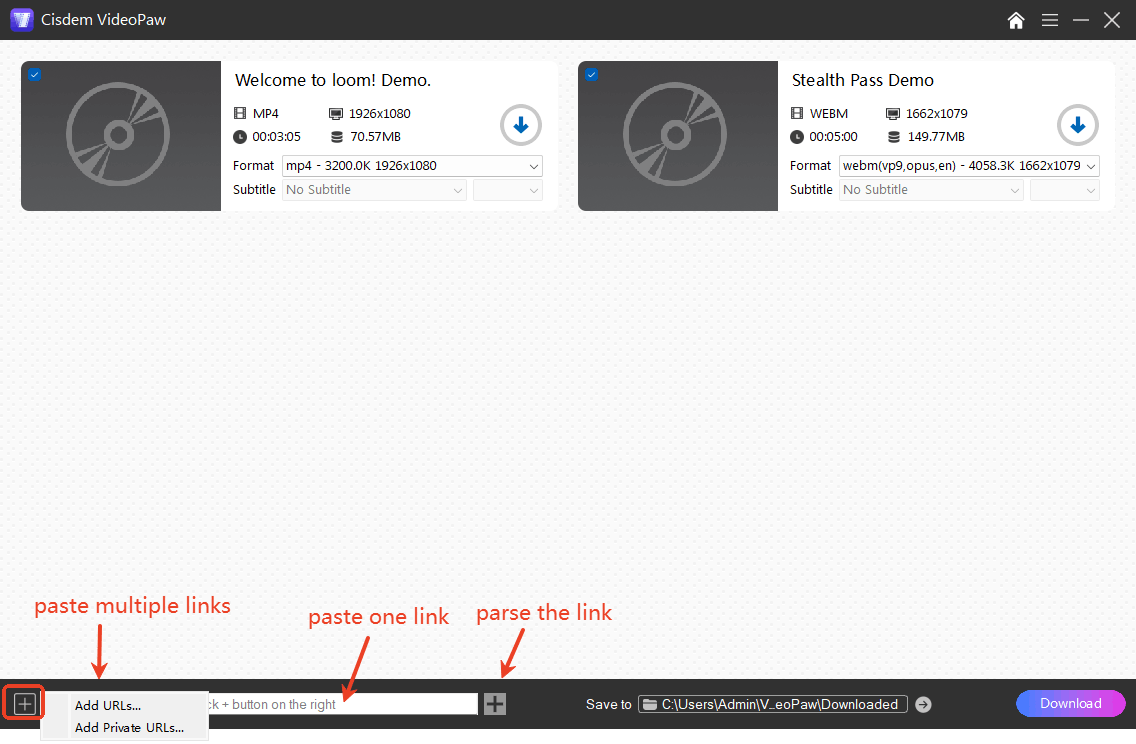
Task: Click the 1926x1080 resolution value beside MP4
Action: 380,114
